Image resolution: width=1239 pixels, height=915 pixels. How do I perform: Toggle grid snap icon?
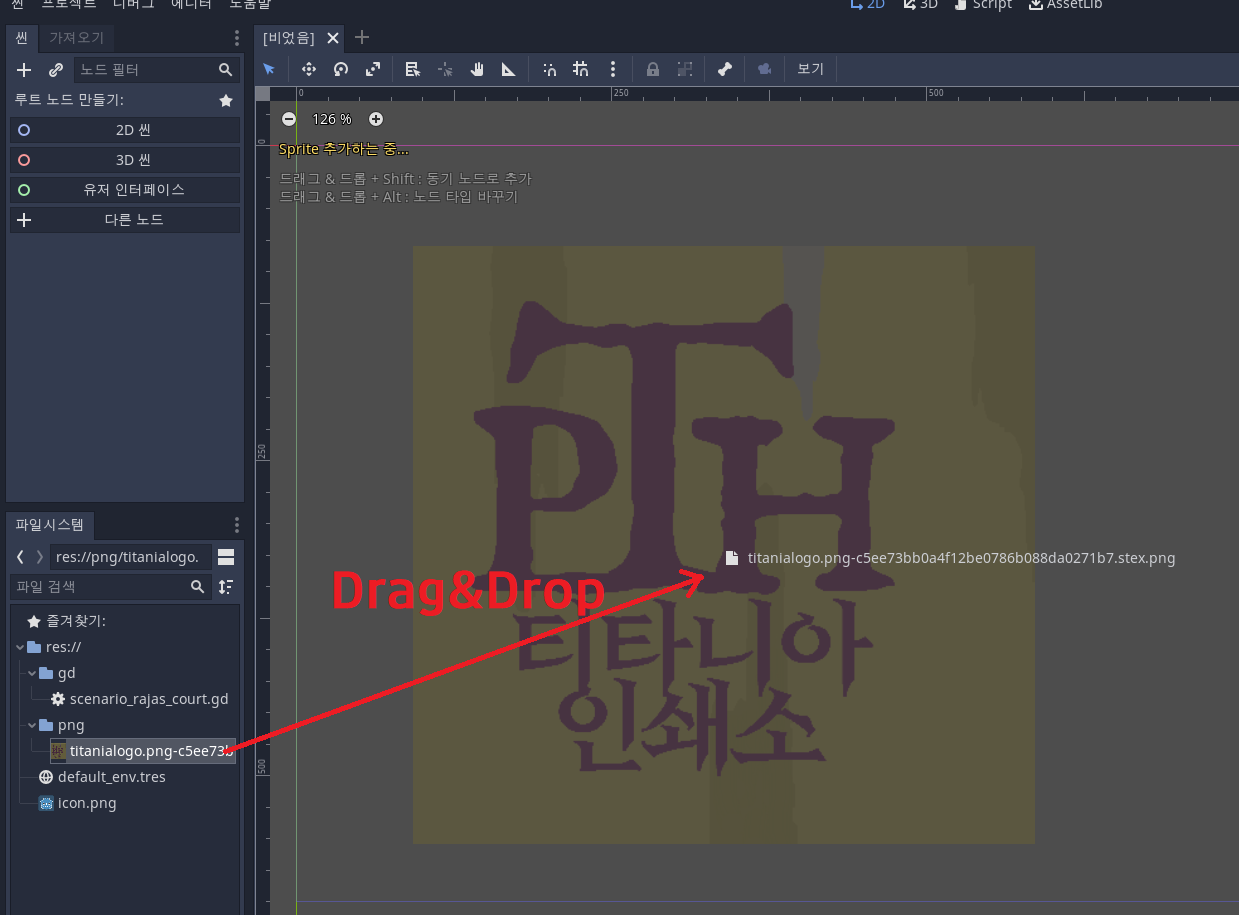[581, 69]
